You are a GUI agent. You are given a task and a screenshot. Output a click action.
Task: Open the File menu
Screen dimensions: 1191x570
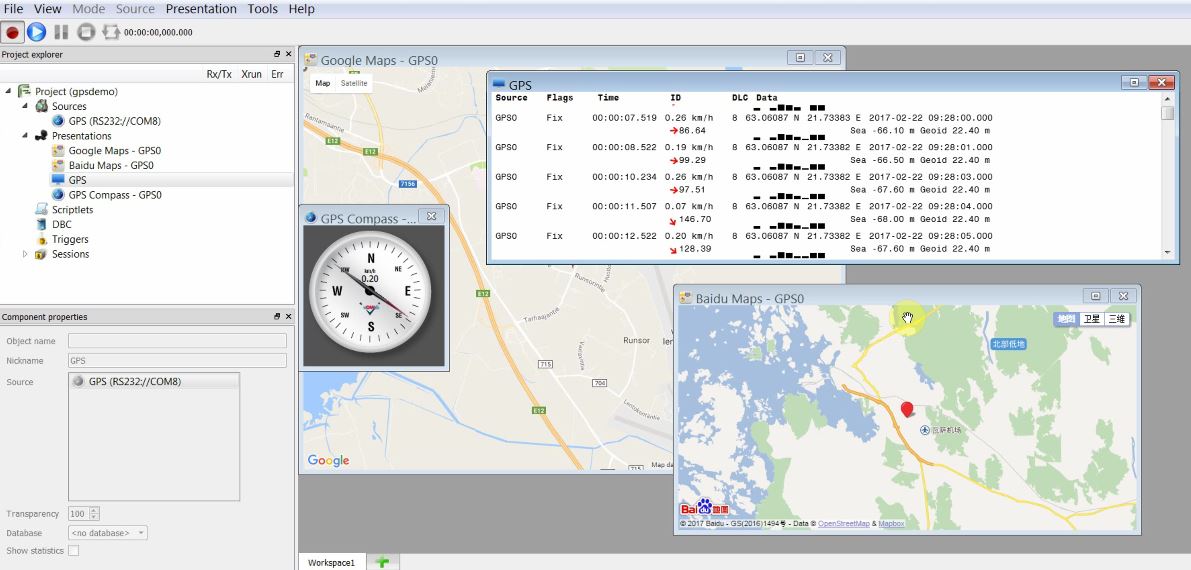(14, 9)
